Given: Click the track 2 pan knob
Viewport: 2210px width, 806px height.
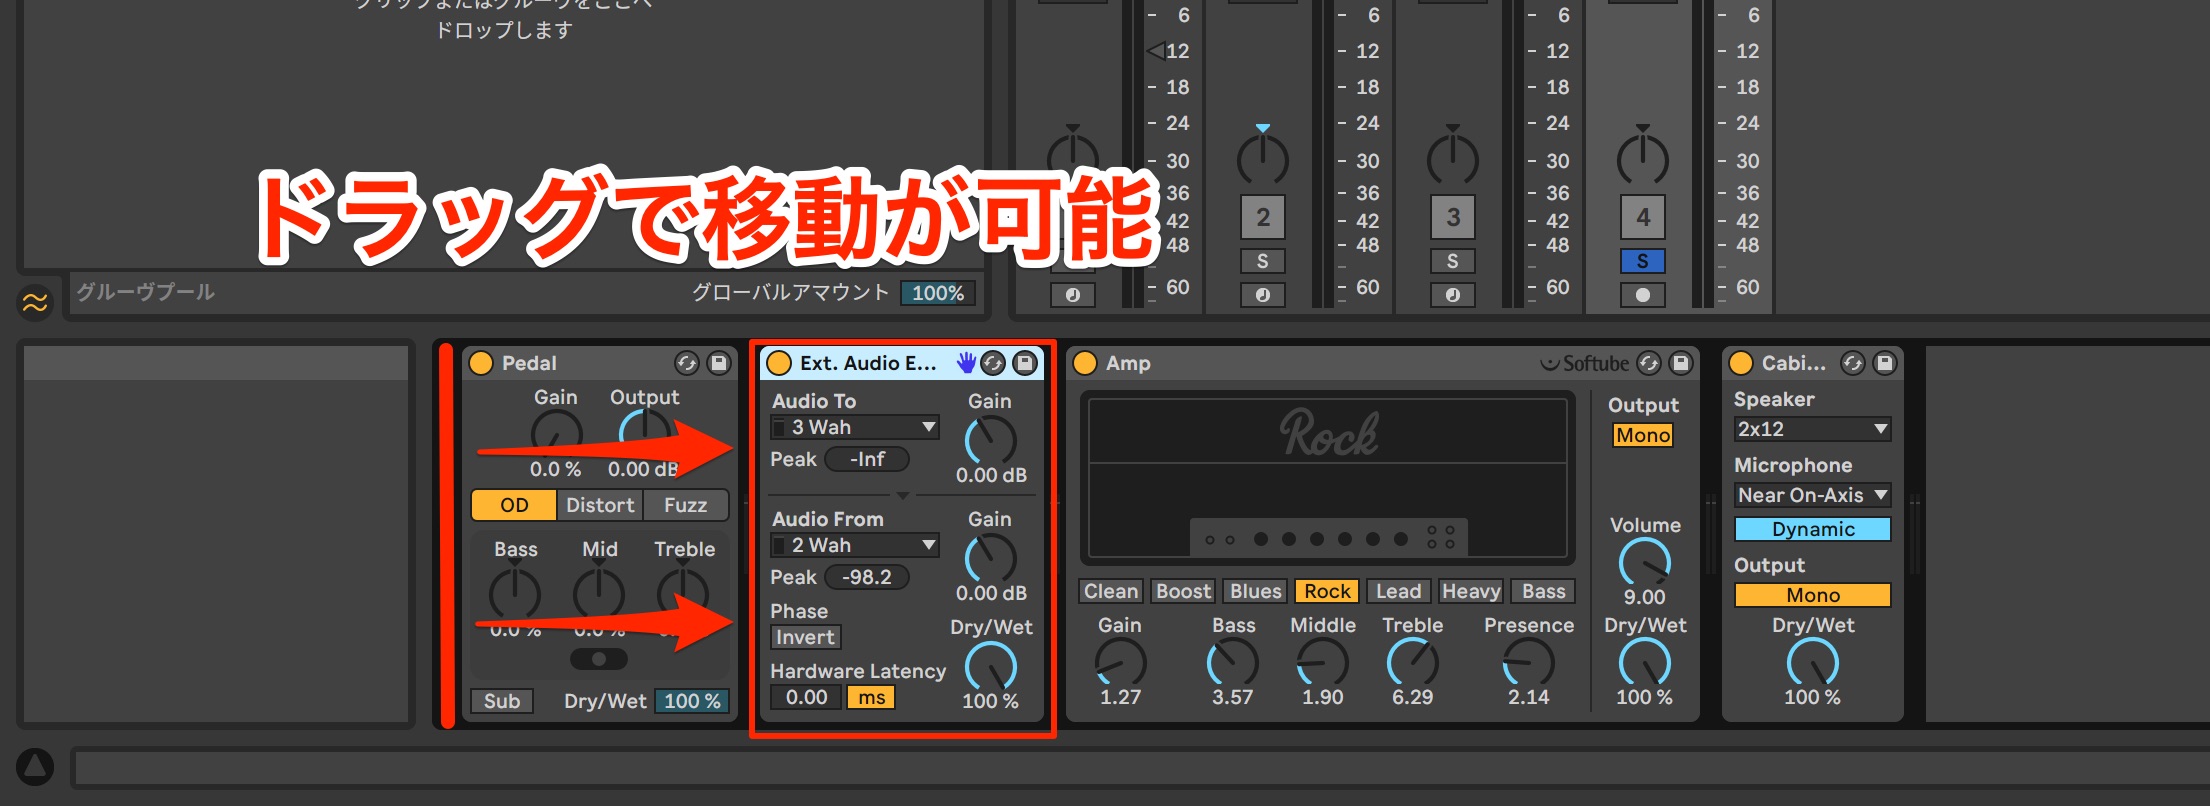Looking at the screenshot, I should 1262,157.
